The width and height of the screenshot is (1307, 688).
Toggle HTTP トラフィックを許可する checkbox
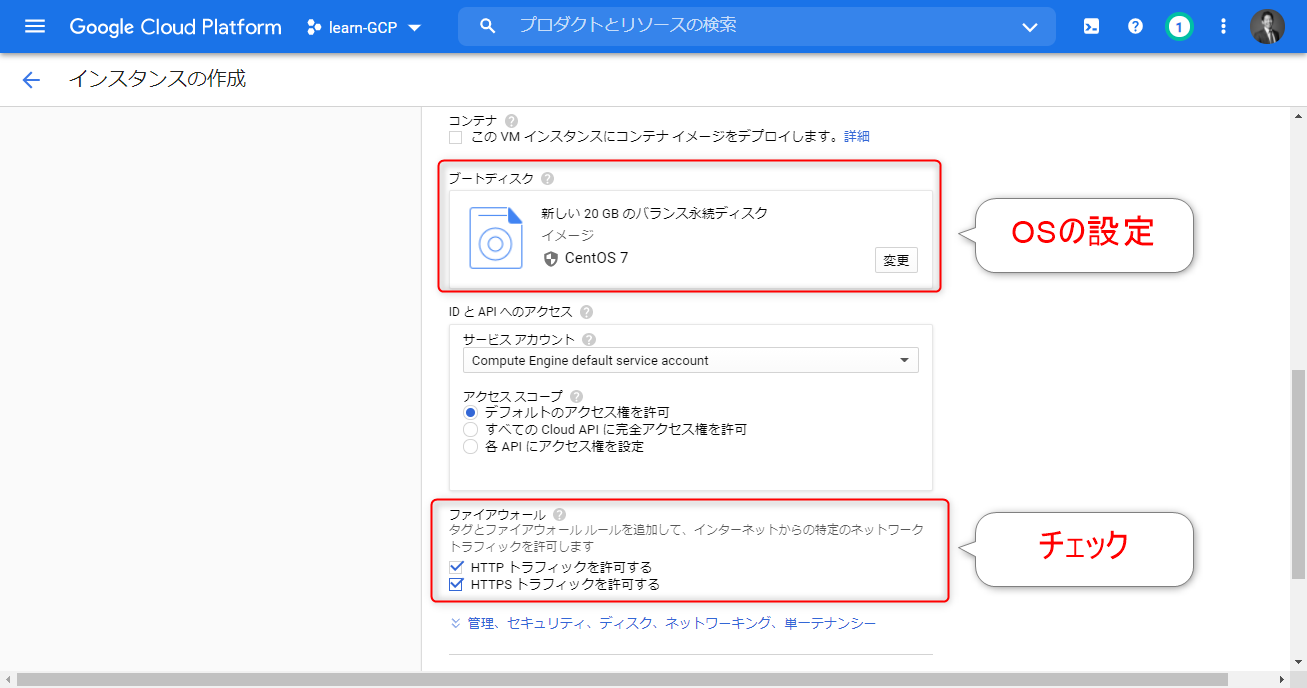pos(456,567)
